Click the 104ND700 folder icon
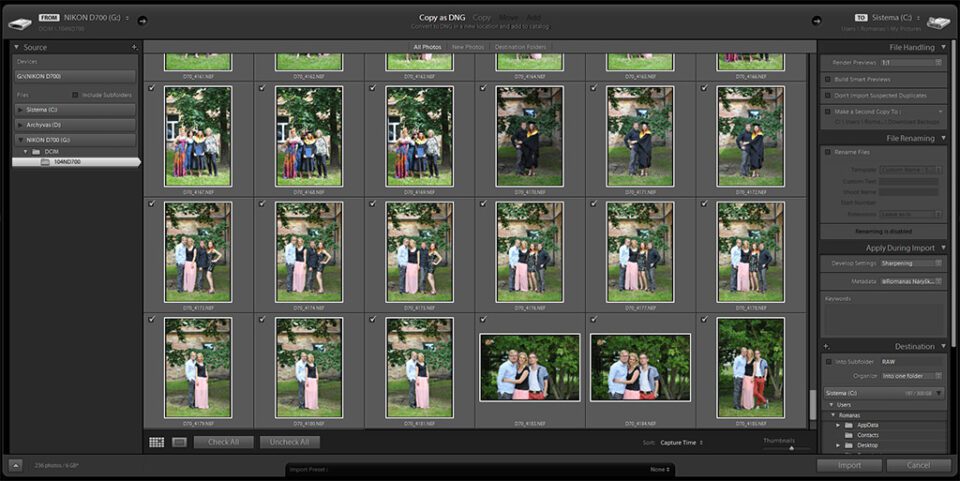This screenshot has width=960, height=481. [45, 162]
